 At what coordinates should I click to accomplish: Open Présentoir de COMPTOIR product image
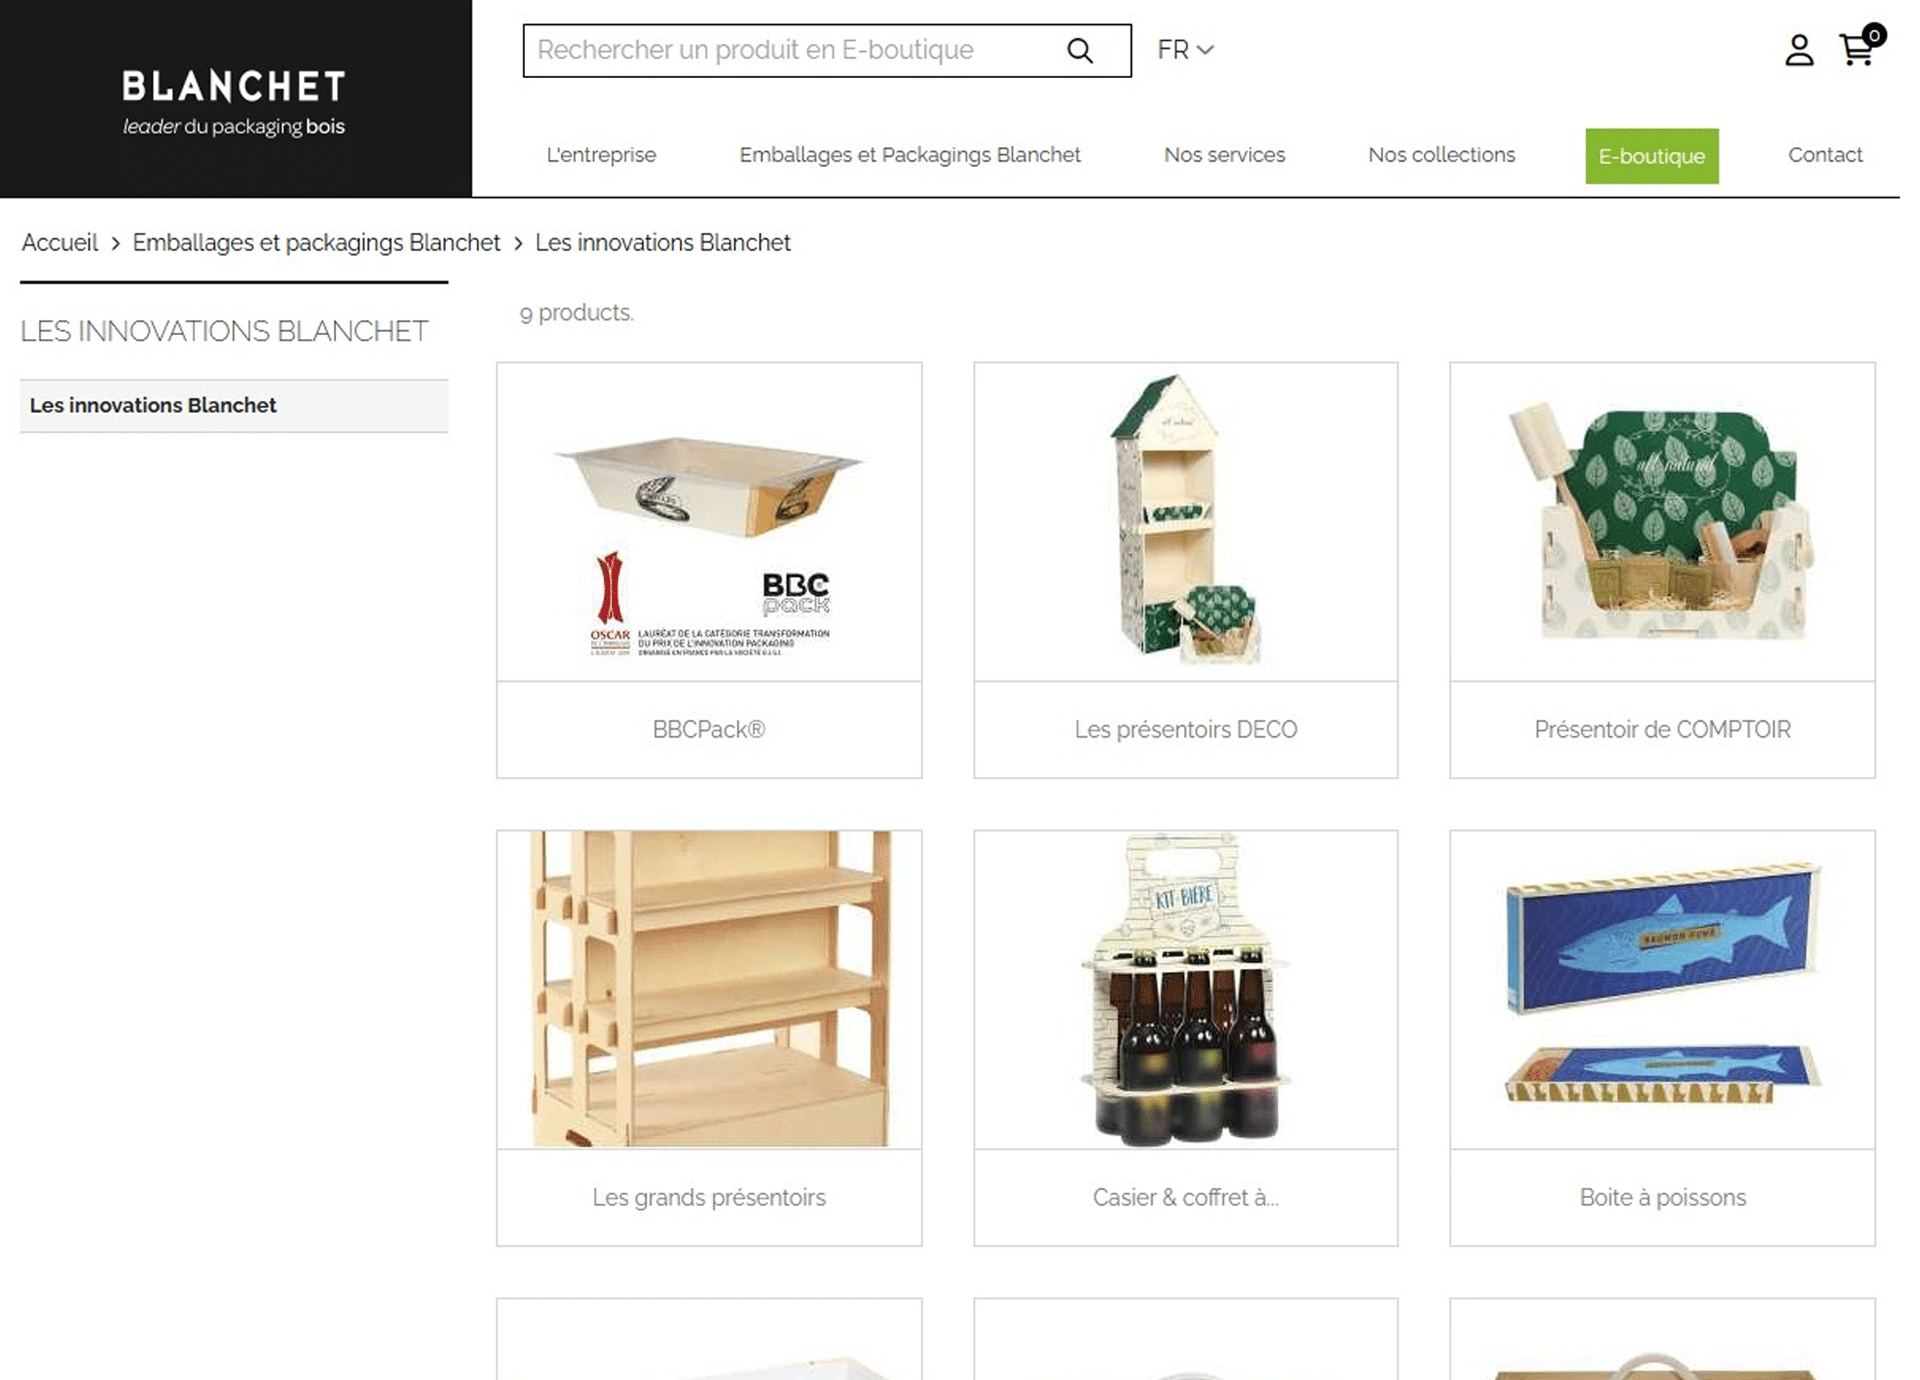(1662, 522)
